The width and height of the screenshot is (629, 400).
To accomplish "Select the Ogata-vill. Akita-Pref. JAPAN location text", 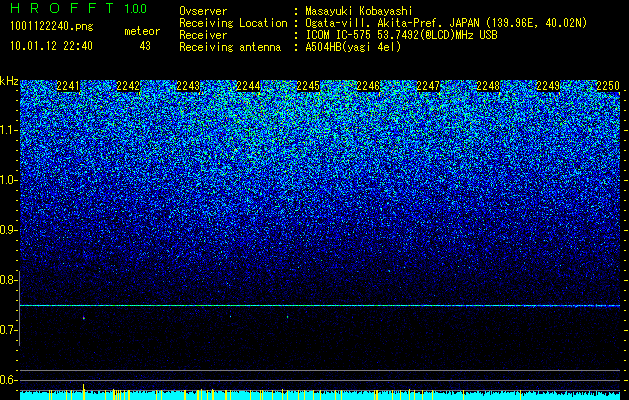I will point(446,23).
